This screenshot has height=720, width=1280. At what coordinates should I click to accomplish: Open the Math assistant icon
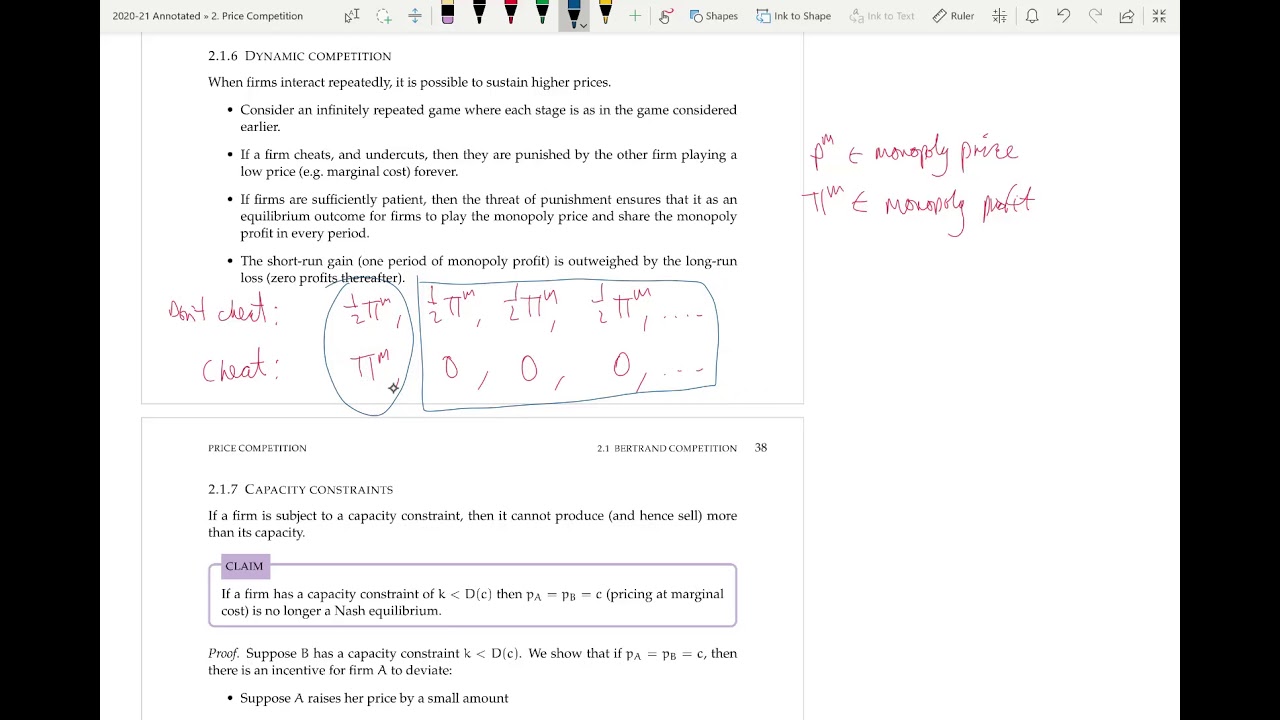[999, 16]
